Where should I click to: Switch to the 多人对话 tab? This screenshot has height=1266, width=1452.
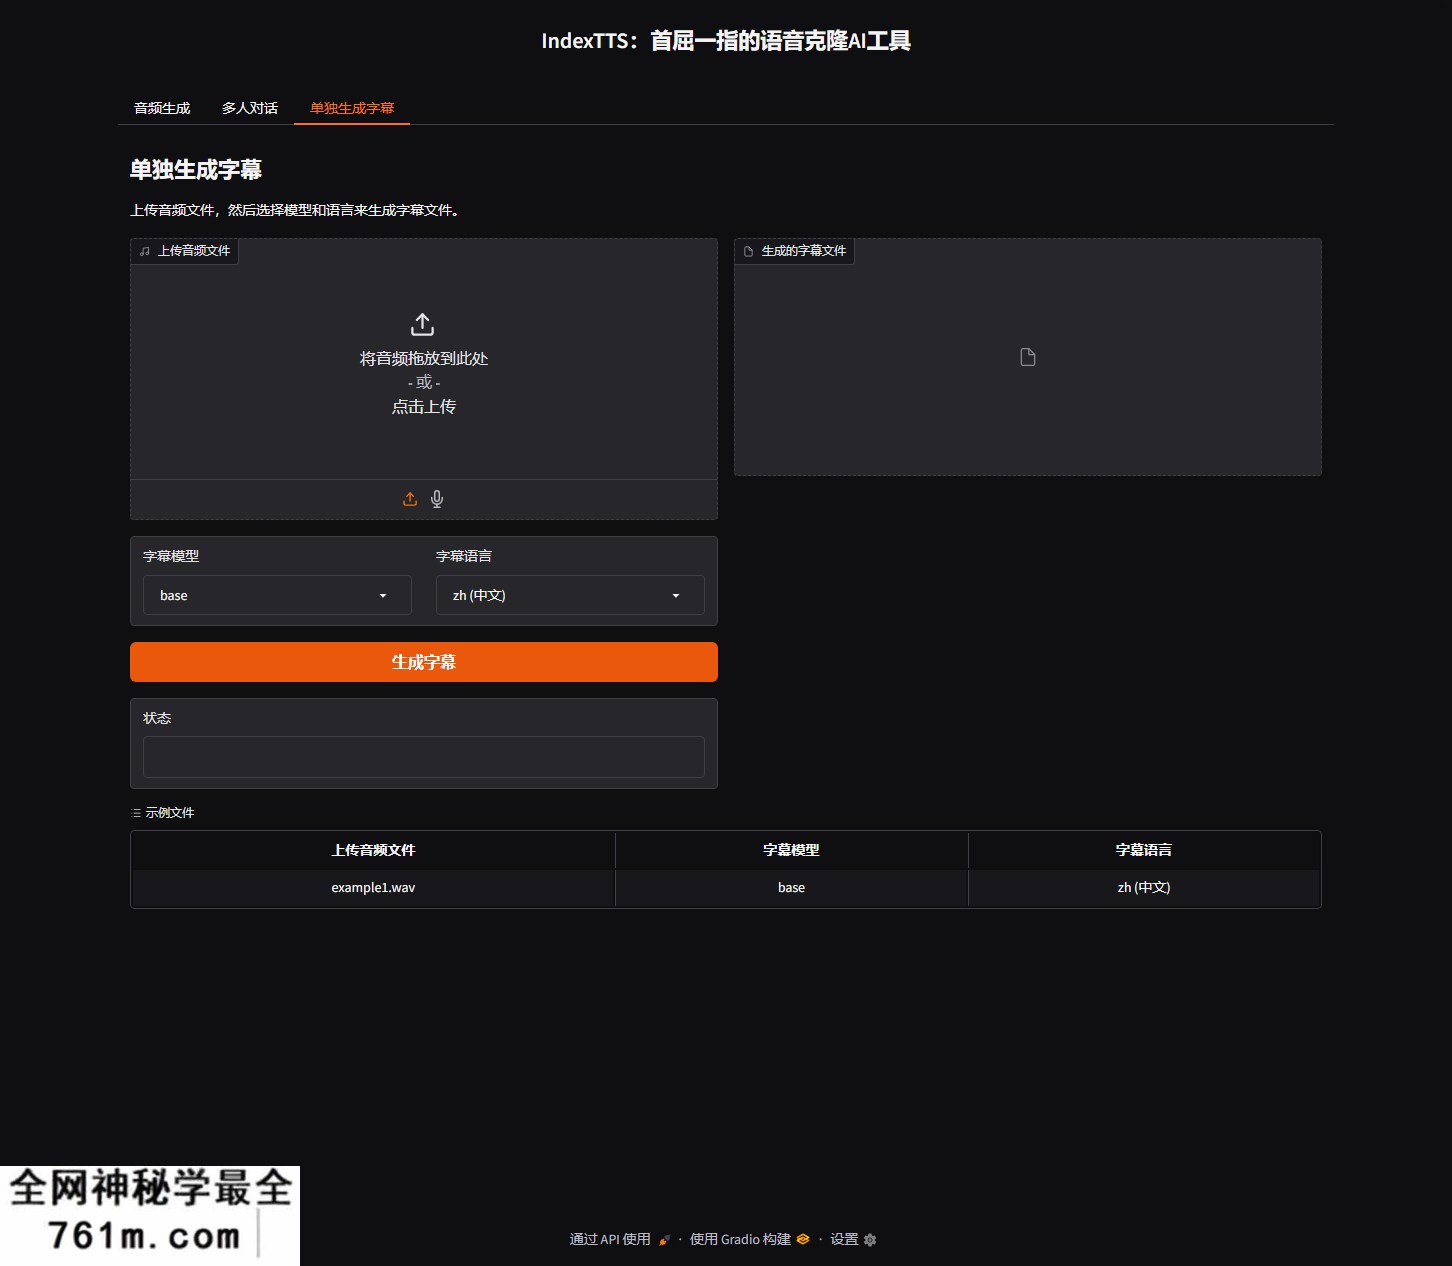pos(250,108)
